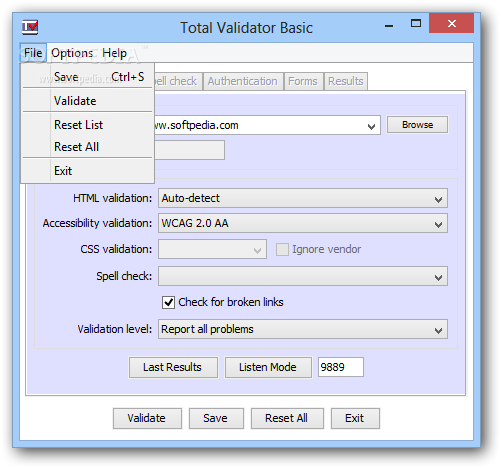The height and width of the screenshot is (468, 501).
Task: Close the Total Validator window
Action: [x=451, y=23]
